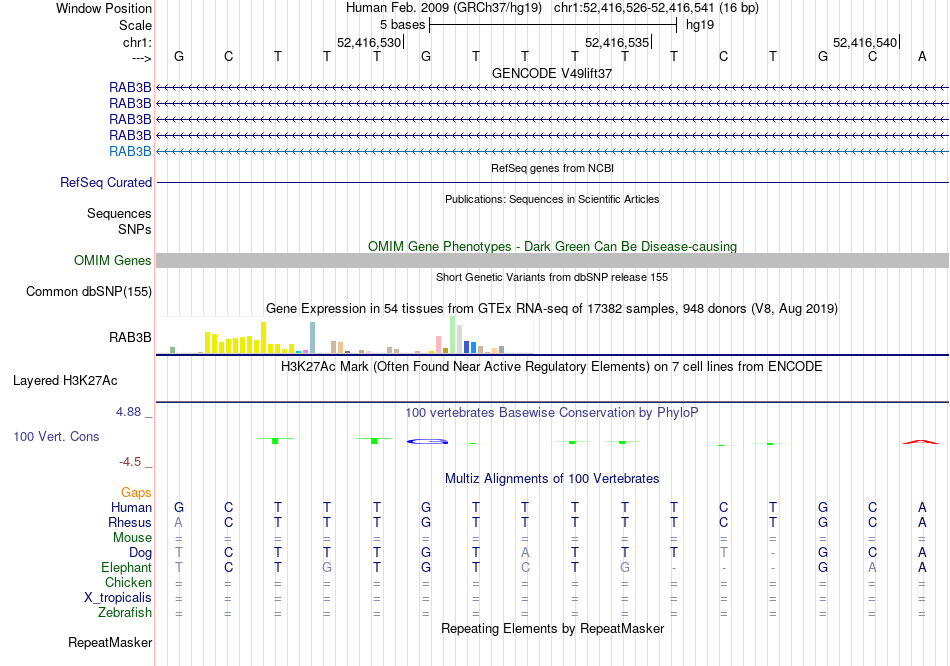Select the Zebrafish alignment row label
This screenshot has height=666, width=950.
125,613
